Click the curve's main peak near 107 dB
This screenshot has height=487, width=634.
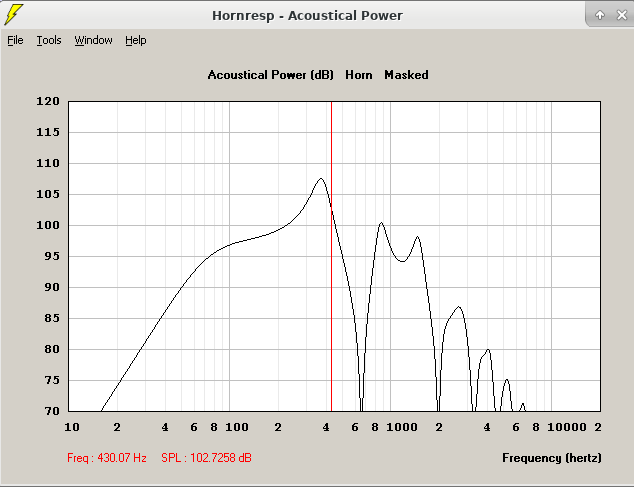321,178
